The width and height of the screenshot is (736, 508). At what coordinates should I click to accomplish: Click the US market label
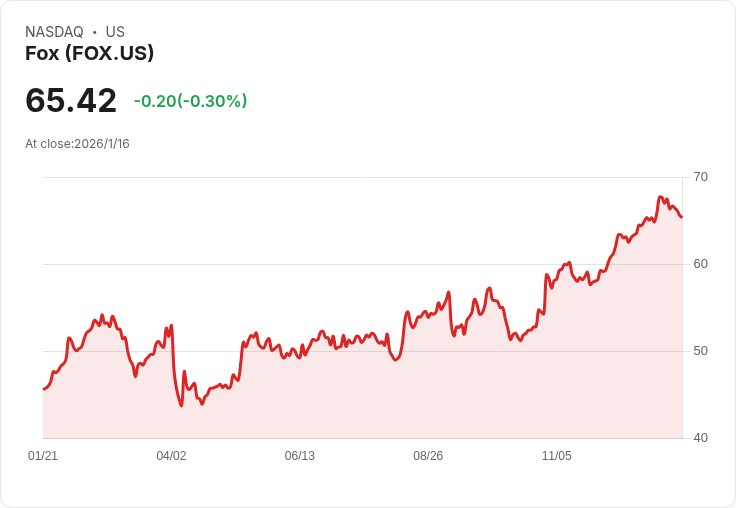coord(115,32)
